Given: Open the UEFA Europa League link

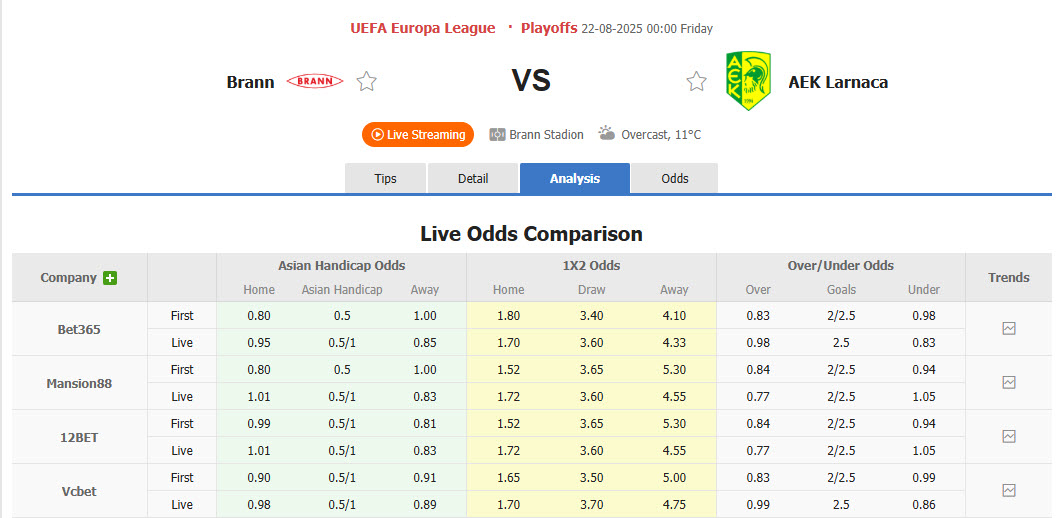Looking at the screenshot, I should (x=422, y=28).
